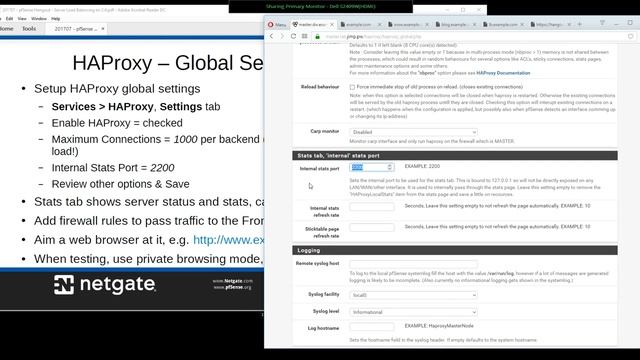Go forward in the Opera browser
Image resolution: width=640 pixels, height=360 pixels.
(282, 36)
